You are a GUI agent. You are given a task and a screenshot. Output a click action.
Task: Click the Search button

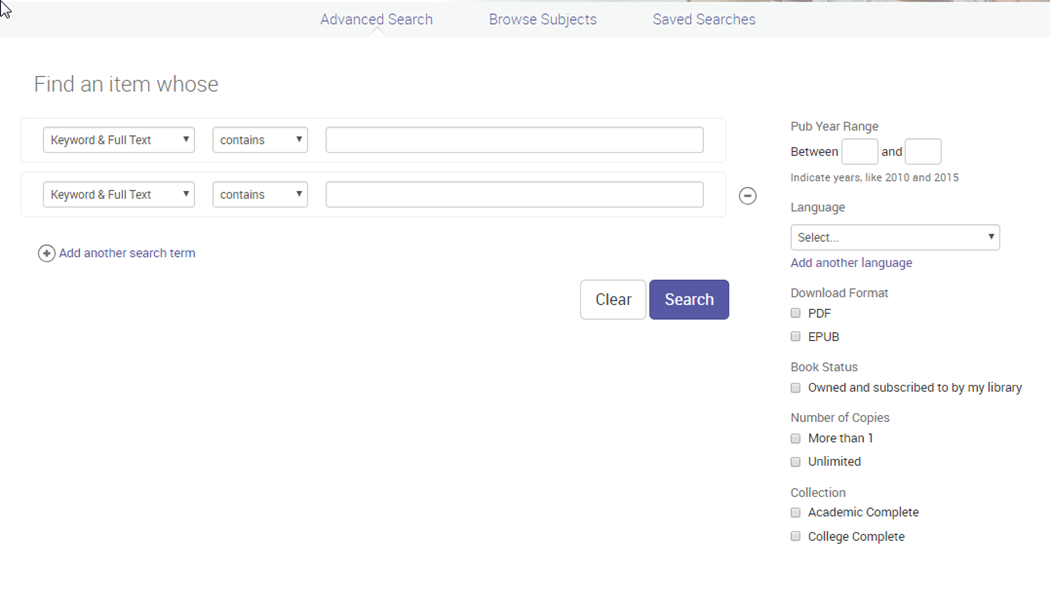689,299
